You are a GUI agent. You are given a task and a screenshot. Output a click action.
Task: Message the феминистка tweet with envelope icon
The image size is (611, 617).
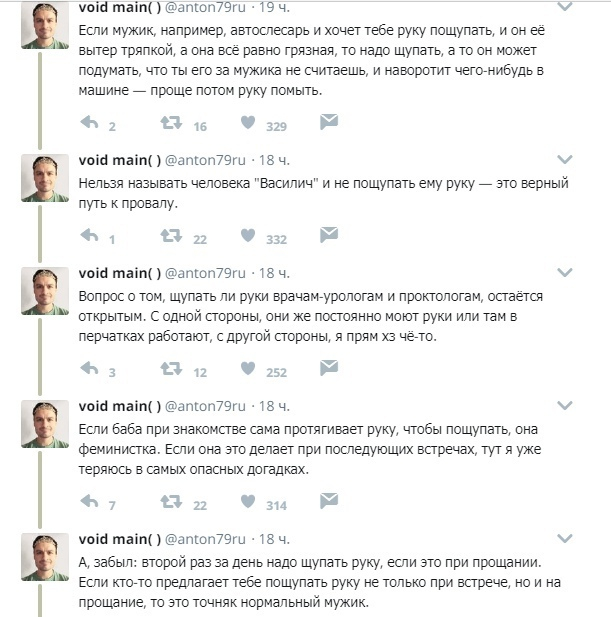point(328,502)
